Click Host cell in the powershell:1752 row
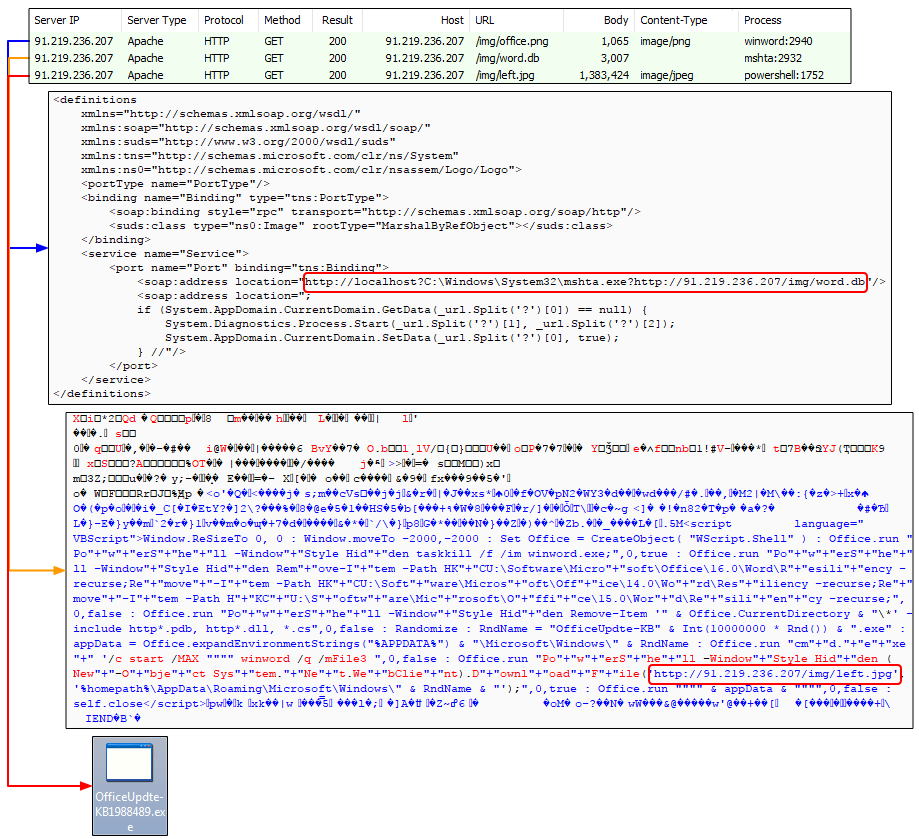919x839 pixels. (x=424, y=75)
